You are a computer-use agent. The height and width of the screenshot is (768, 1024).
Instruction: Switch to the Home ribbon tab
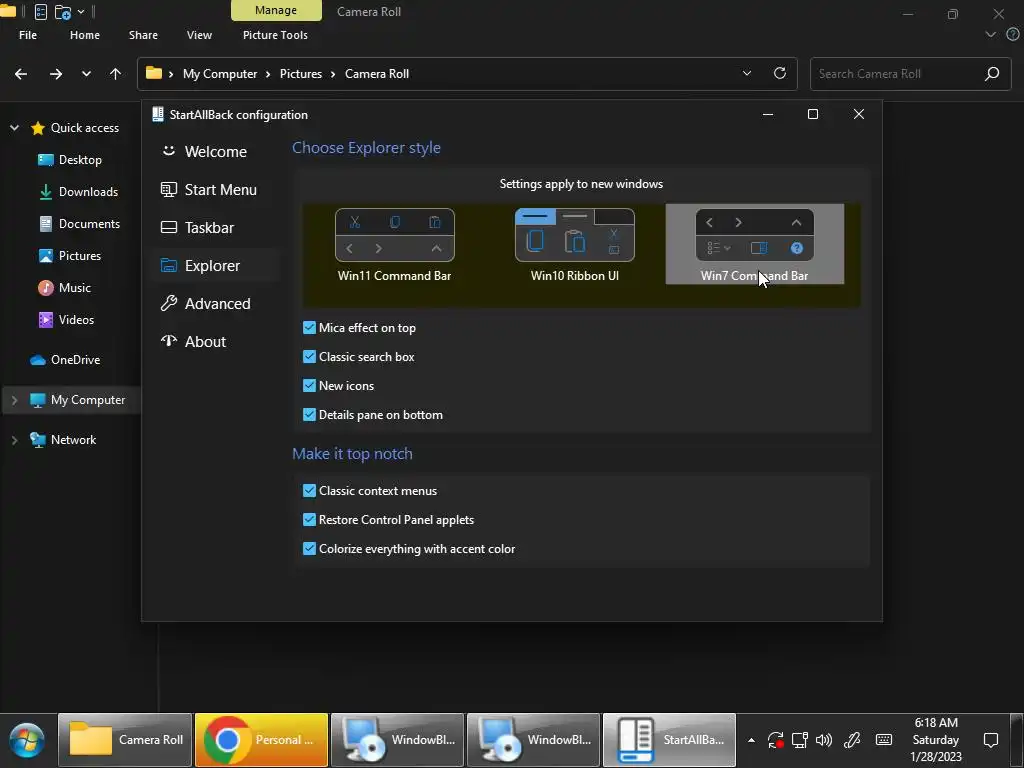click(85, 35)
